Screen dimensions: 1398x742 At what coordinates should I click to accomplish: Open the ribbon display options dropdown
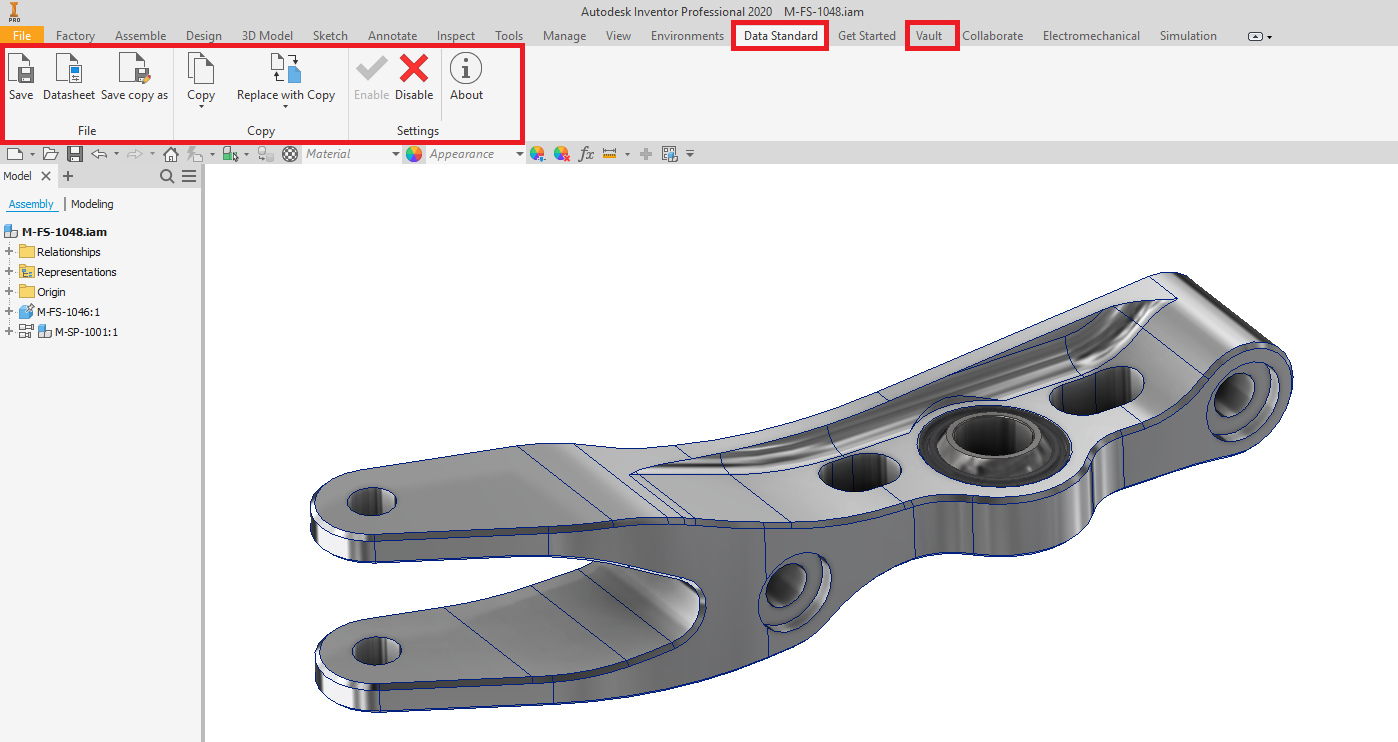(x=1260, y=37)
